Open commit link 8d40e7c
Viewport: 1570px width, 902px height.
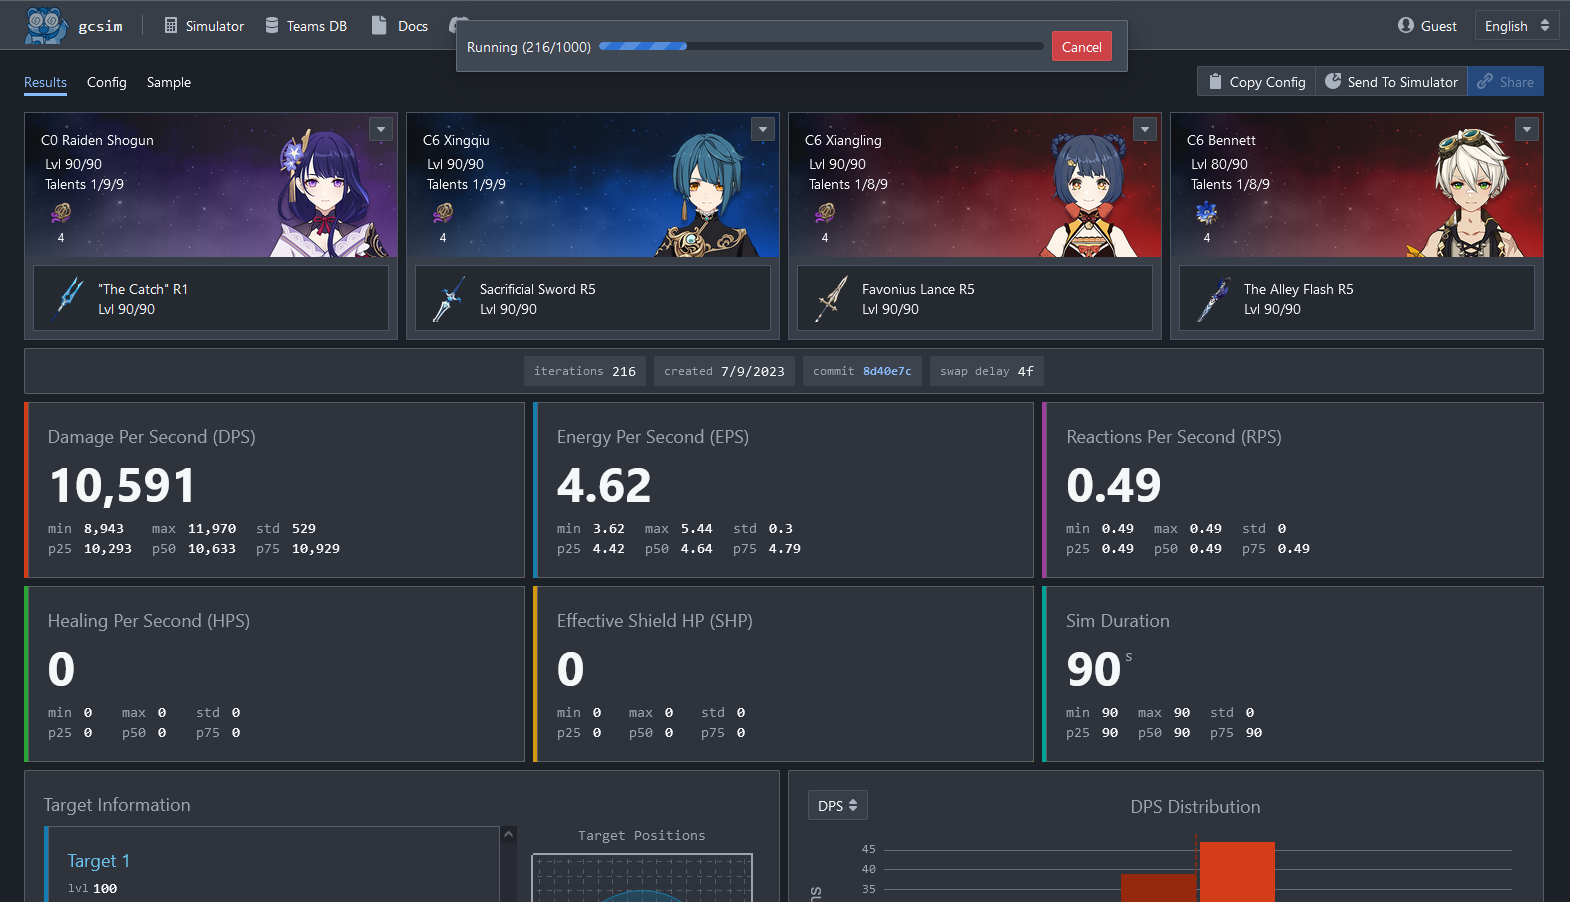click(x=887, y=371)
